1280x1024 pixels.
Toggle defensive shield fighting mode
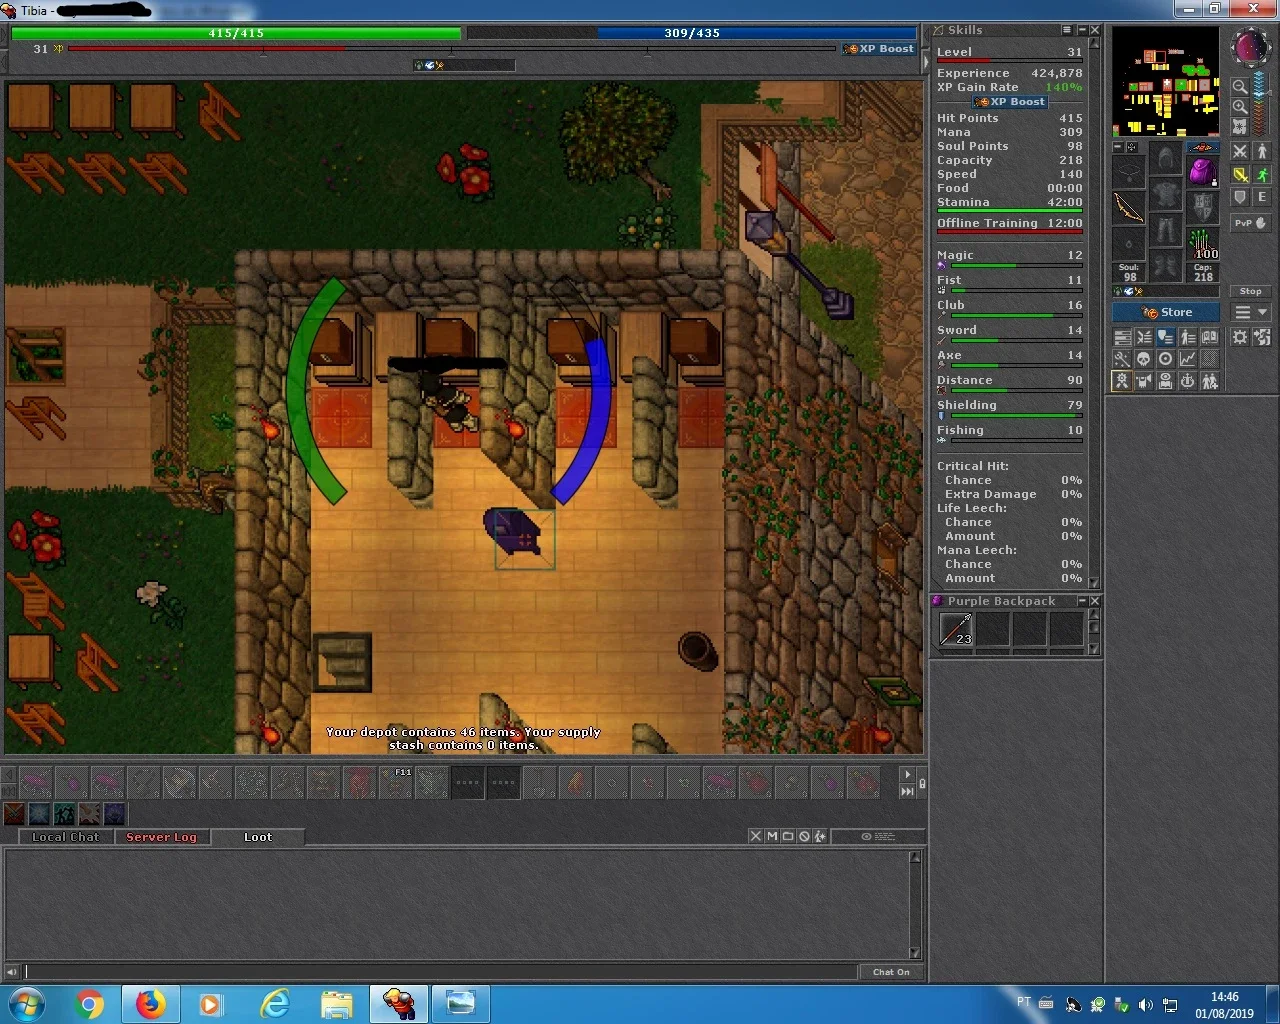coord(1240,197)
